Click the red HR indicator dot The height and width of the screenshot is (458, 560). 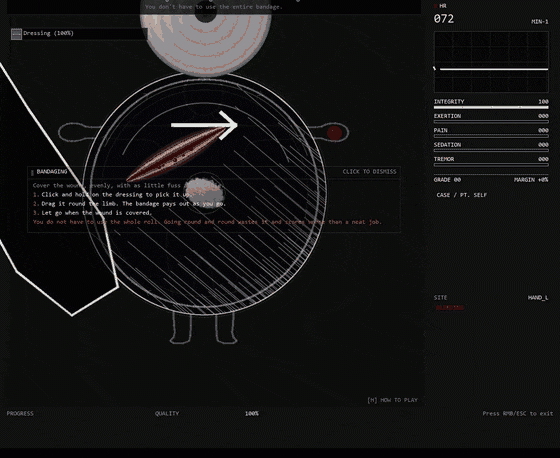pos(435,6)
